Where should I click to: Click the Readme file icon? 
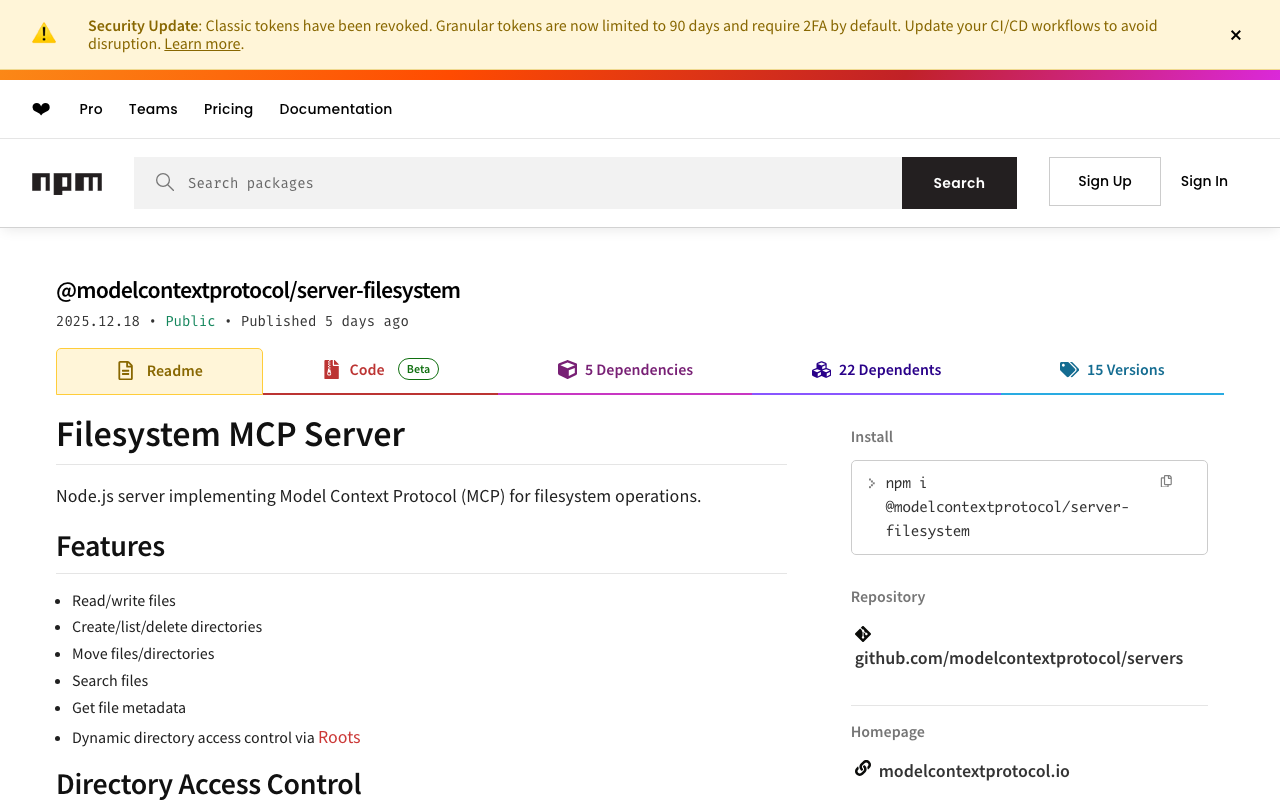[125, 371]
